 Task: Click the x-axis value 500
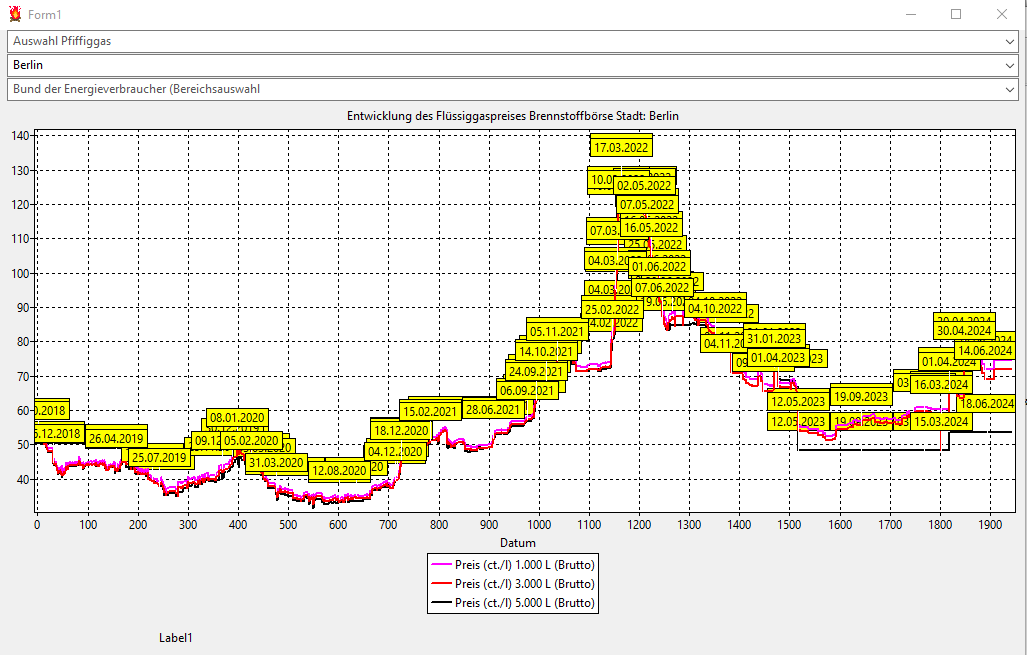288,525
